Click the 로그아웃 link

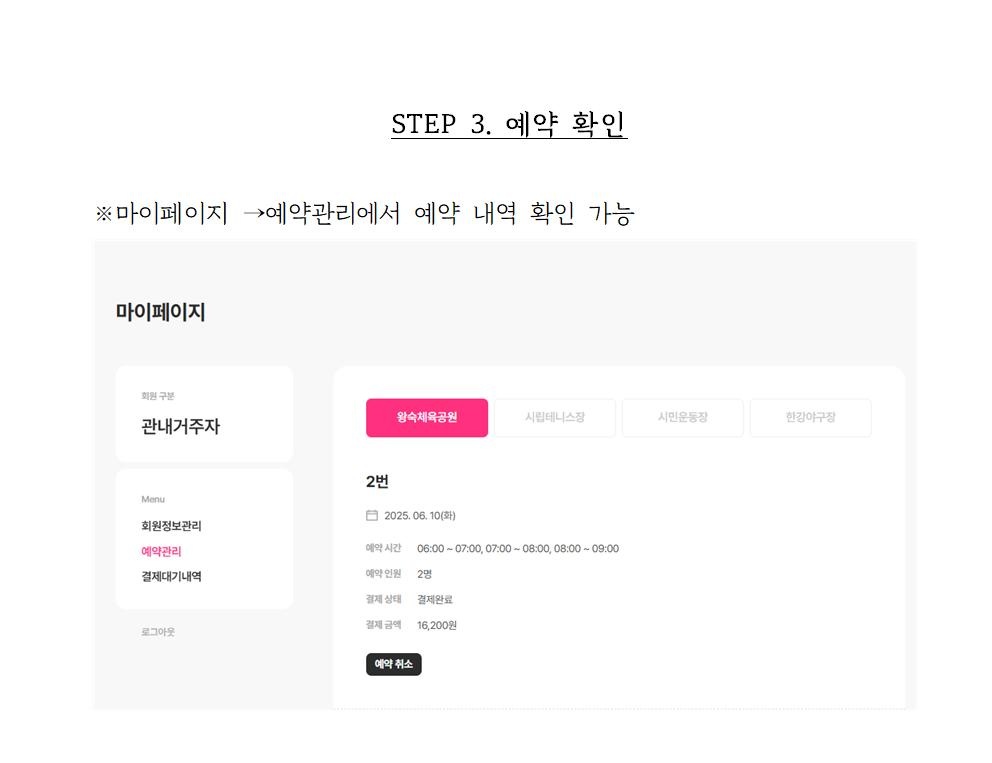coord(158,632)
